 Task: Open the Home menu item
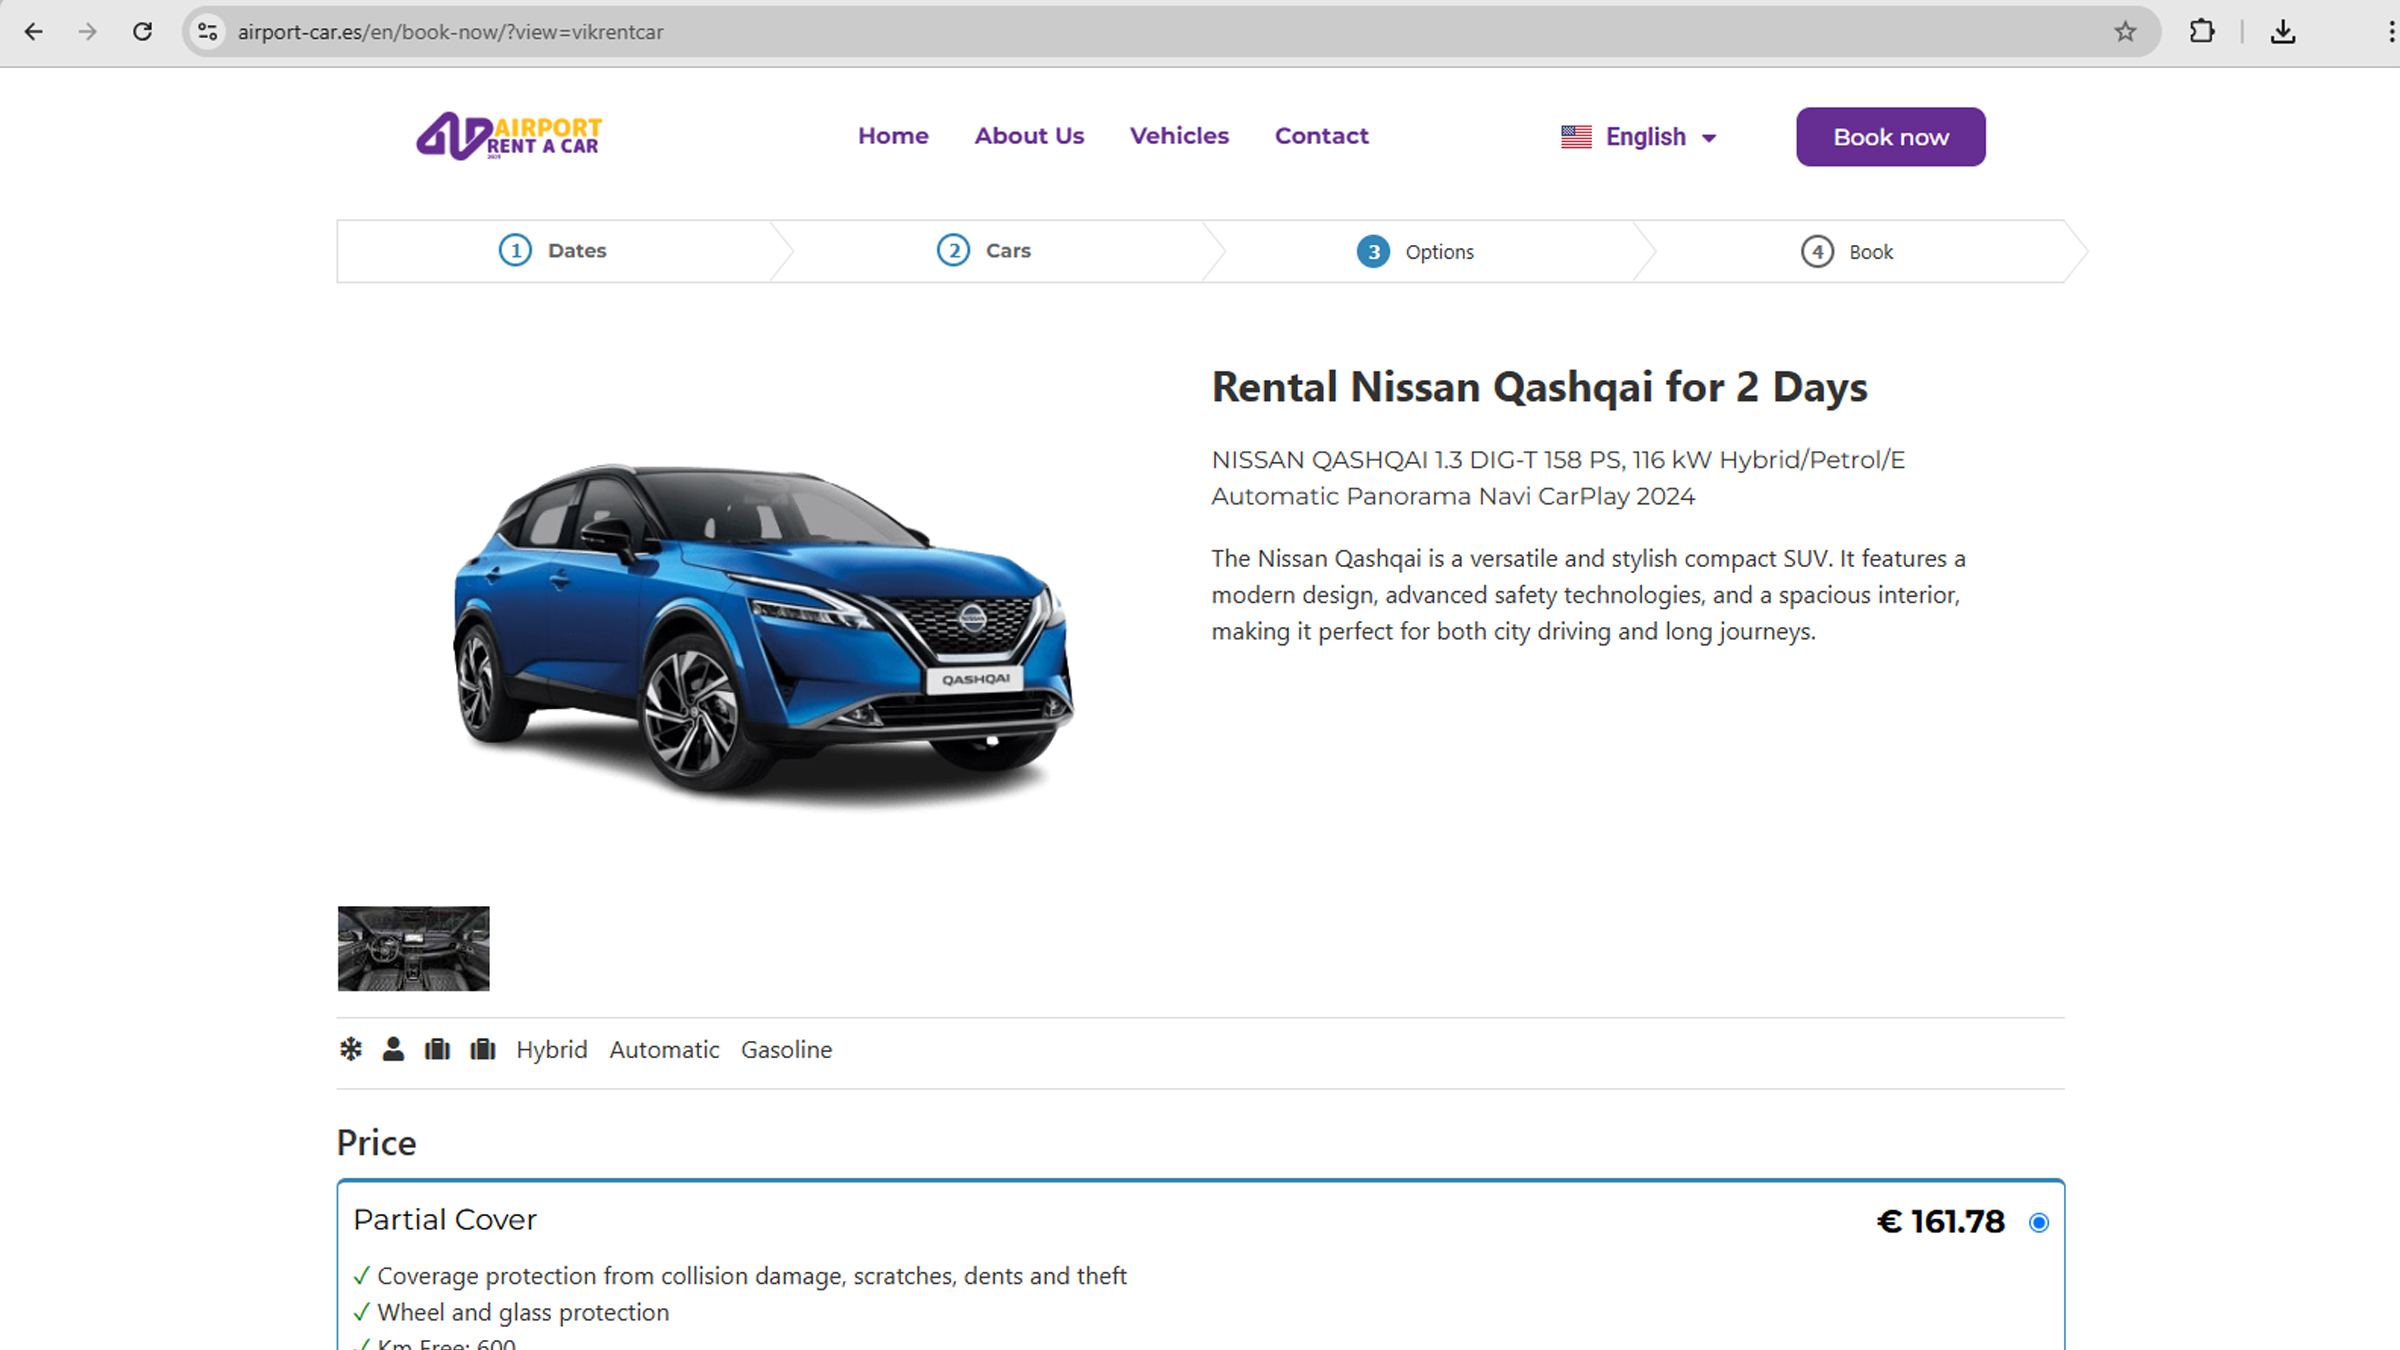click(893, 136)
